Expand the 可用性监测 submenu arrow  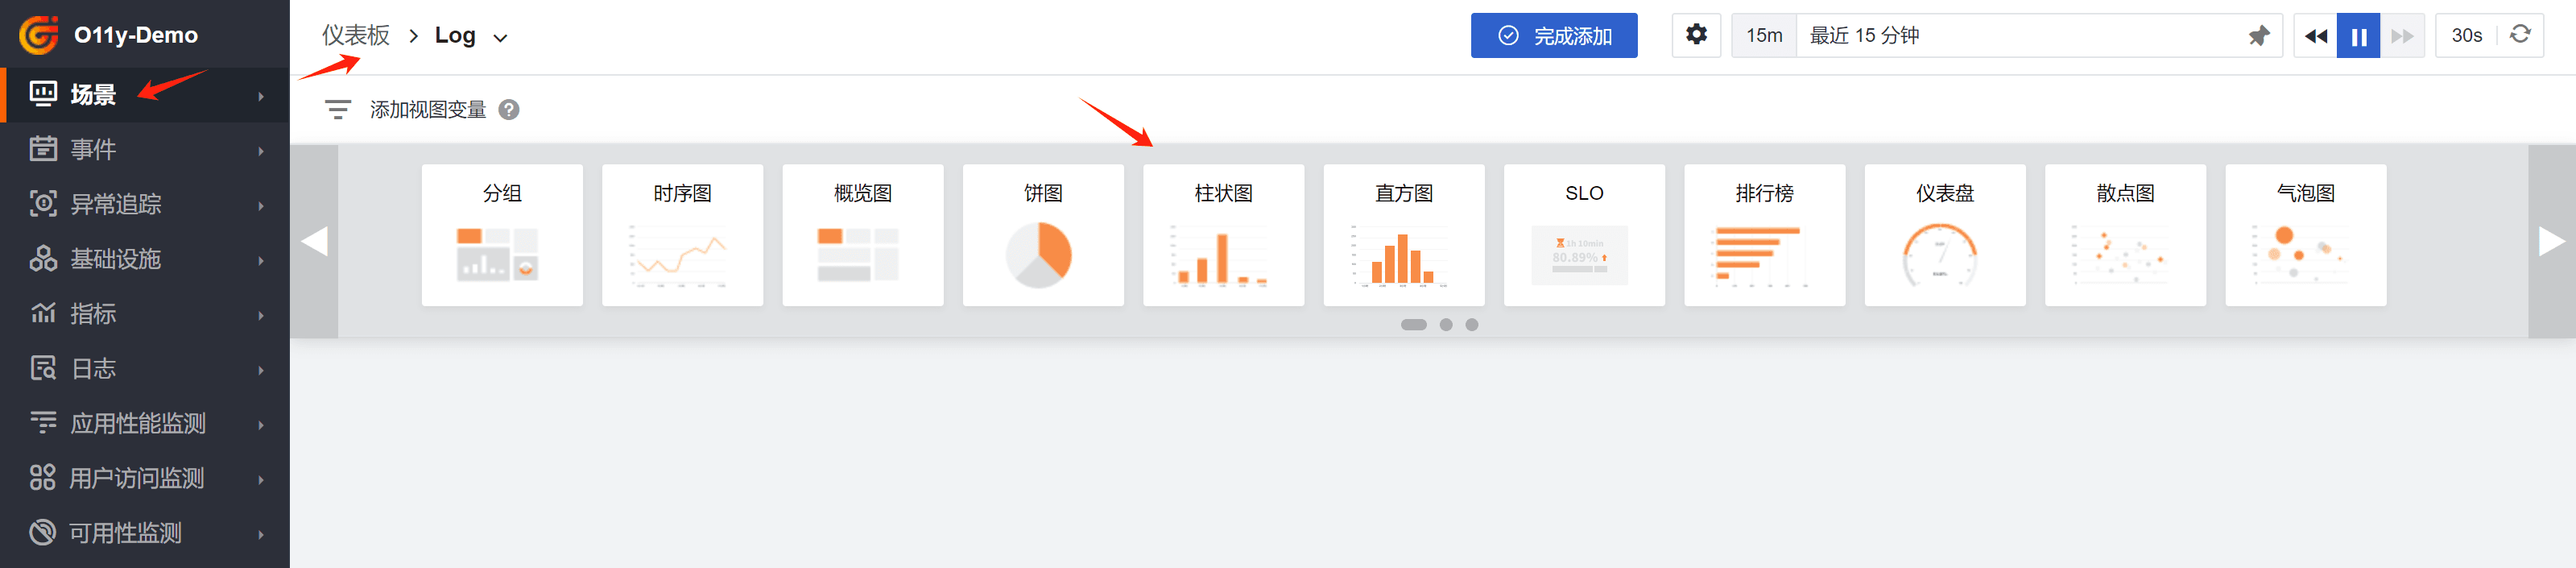(x=261, y=534)
